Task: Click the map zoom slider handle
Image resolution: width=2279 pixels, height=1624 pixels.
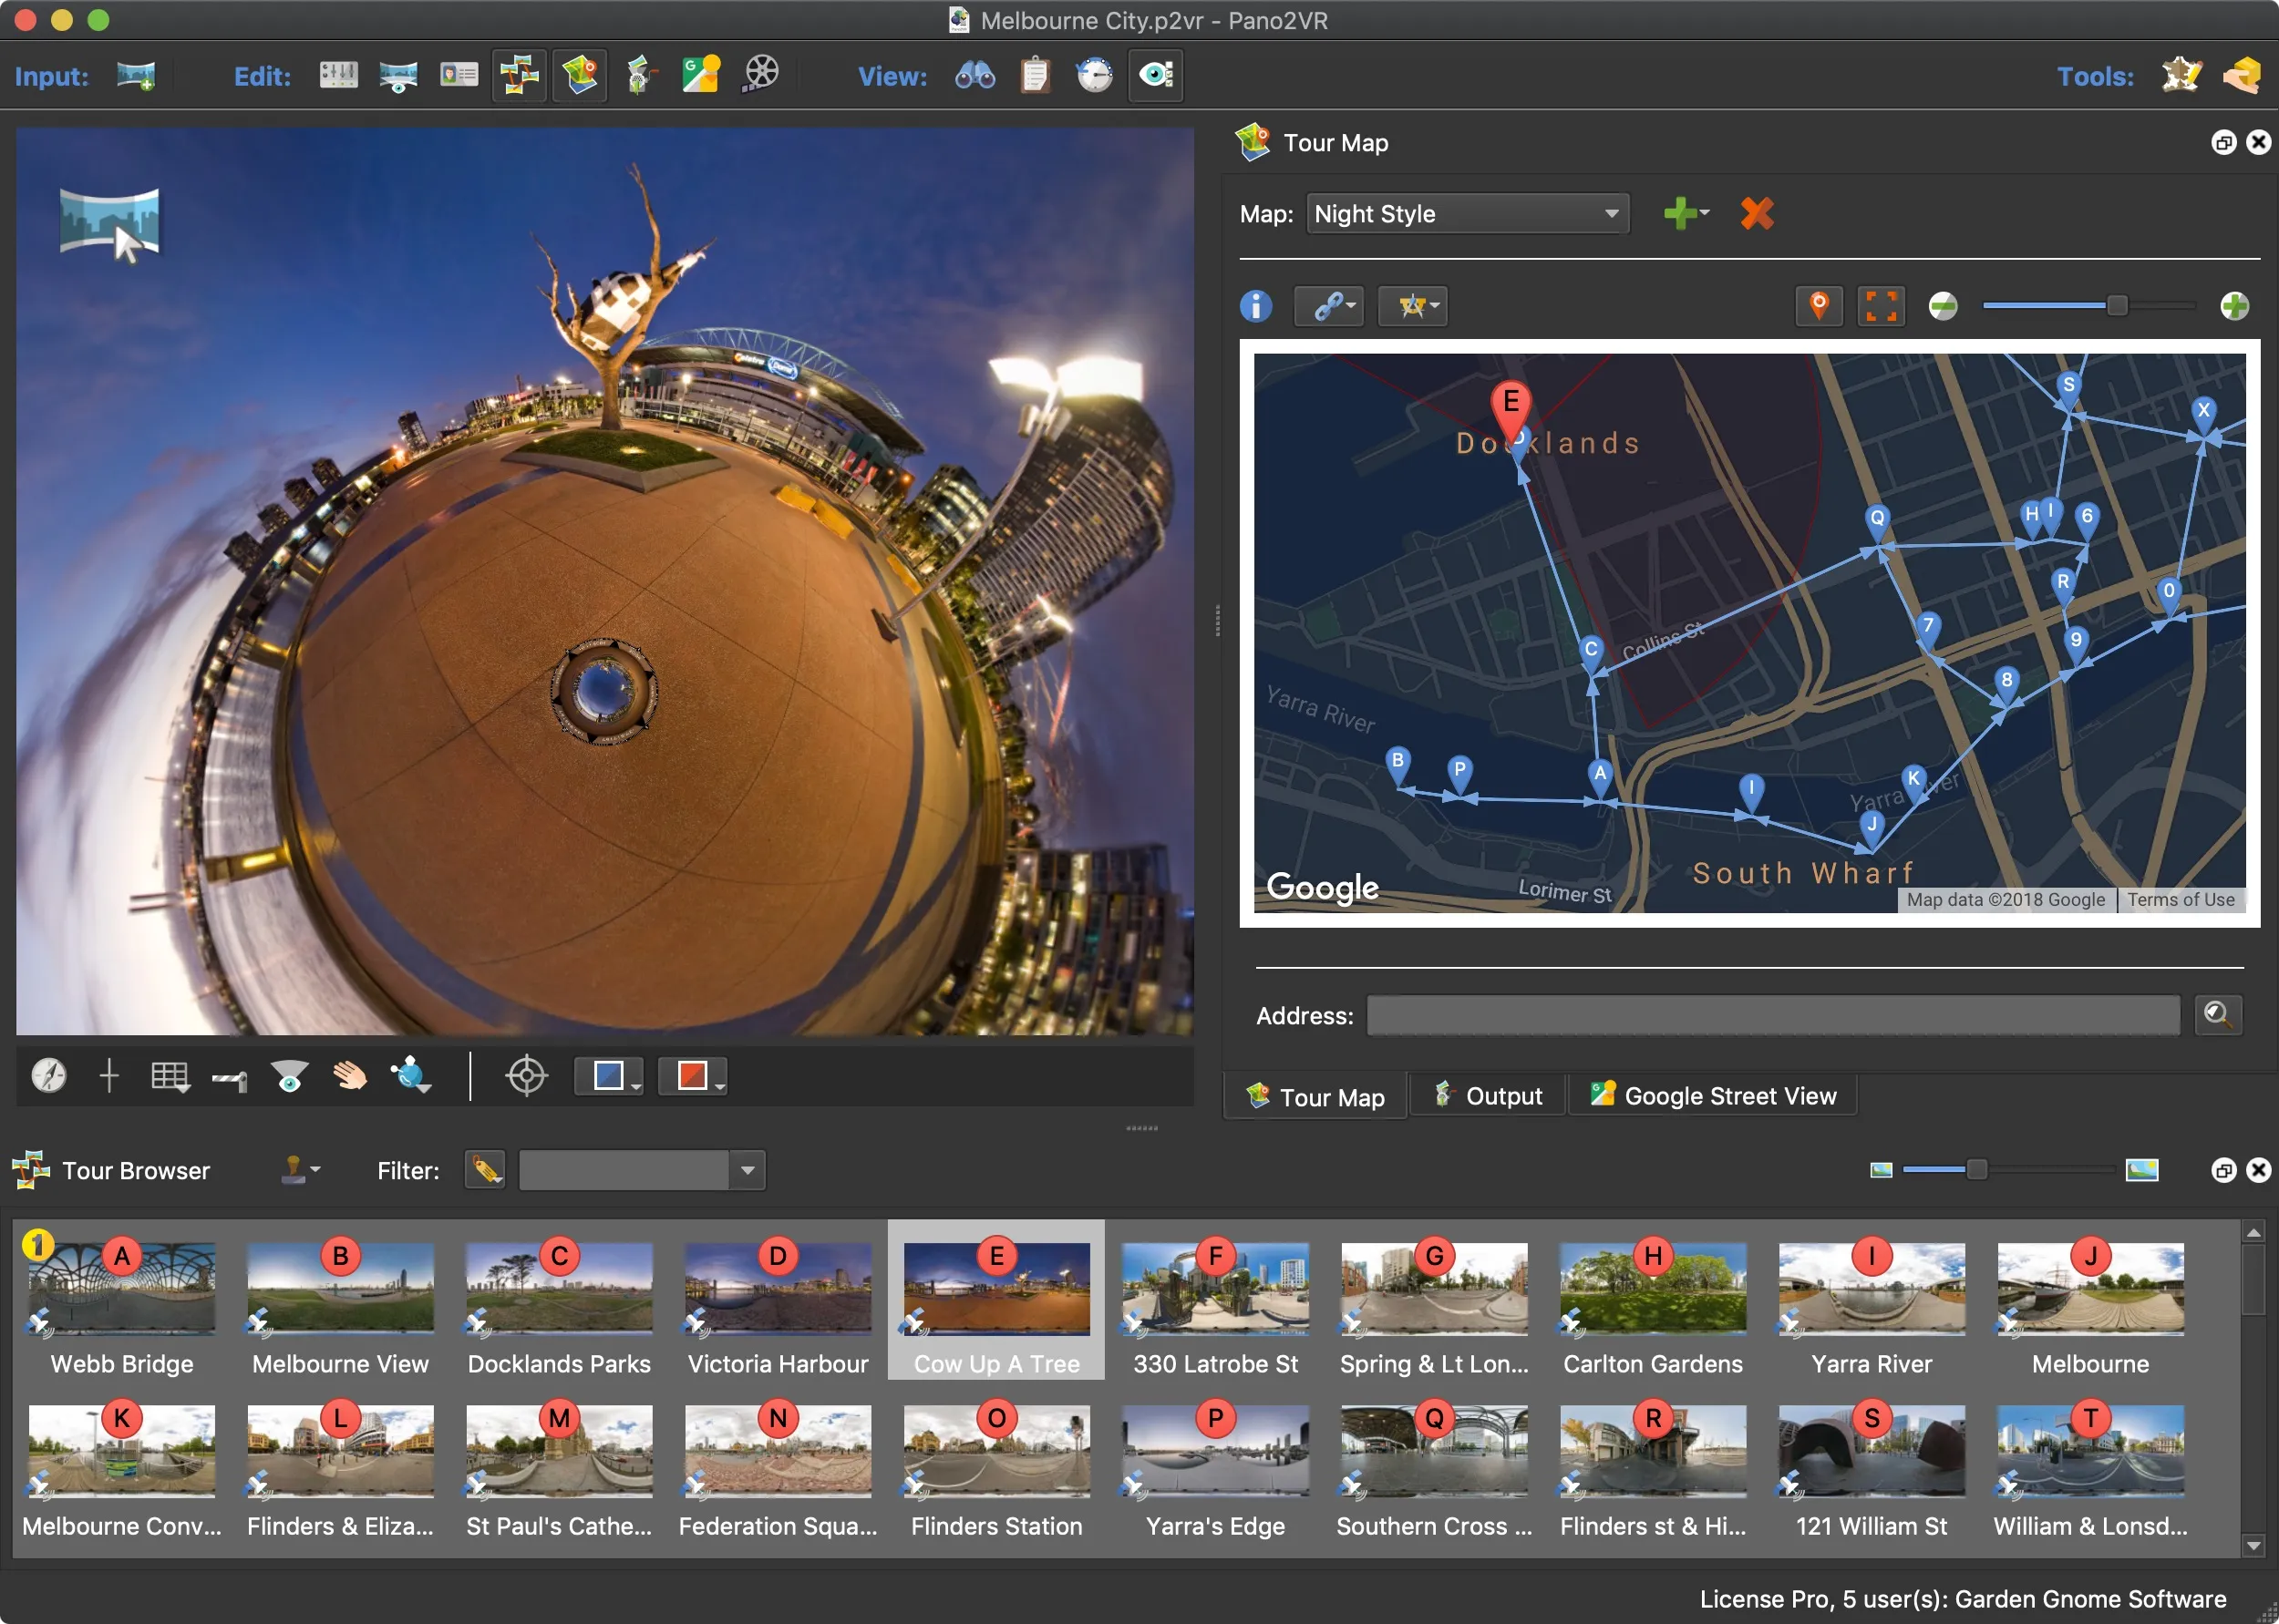Action: tap(2116, 306)
